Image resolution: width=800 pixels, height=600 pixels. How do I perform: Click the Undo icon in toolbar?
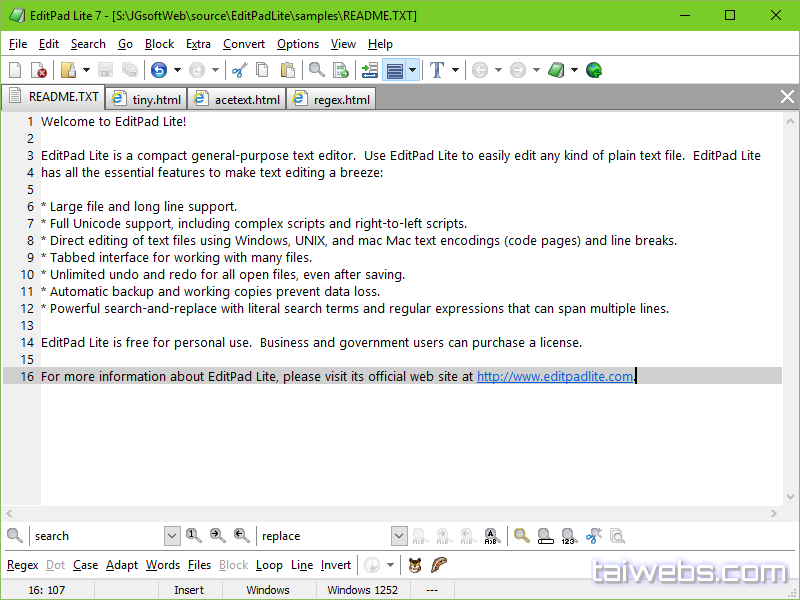pyautogui.click(x=159, y=70)
